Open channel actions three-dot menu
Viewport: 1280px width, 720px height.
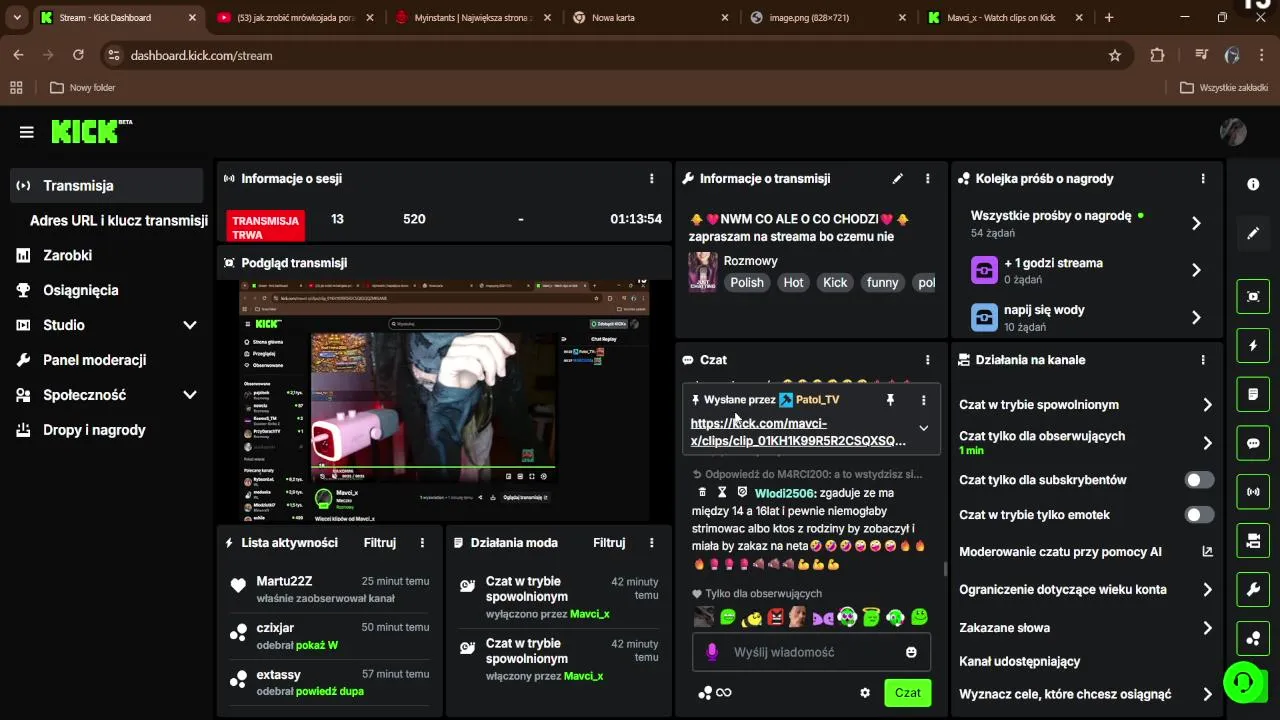pyautogui.click(x=1202, y=360)
